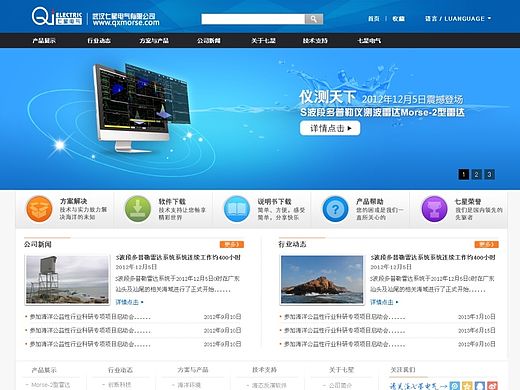Click the 行业动态 section heading

coord(292,244)
